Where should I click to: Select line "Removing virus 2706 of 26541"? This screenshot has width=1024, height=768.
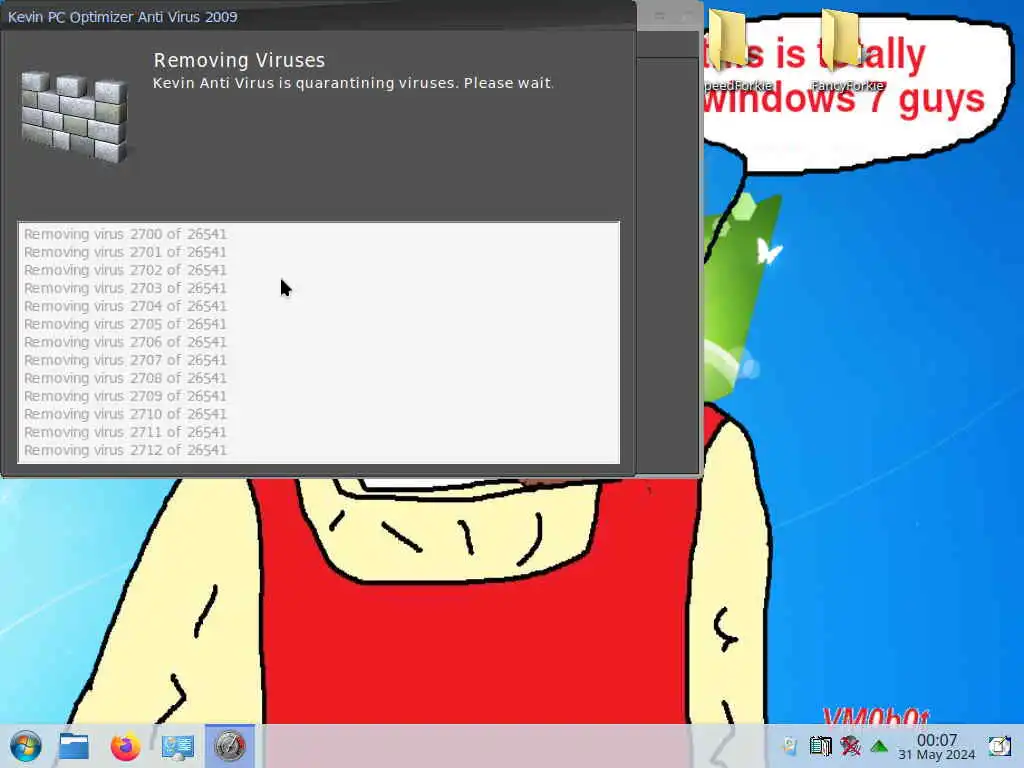(125, 342)
